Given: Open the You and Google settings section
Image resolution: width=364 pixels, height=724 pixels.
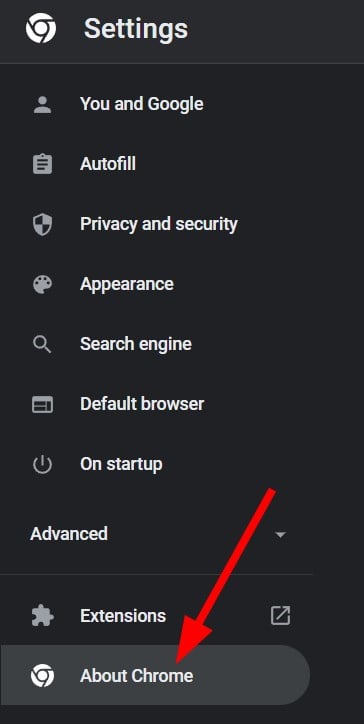Looking at the screenshot, I should [141, 104].
